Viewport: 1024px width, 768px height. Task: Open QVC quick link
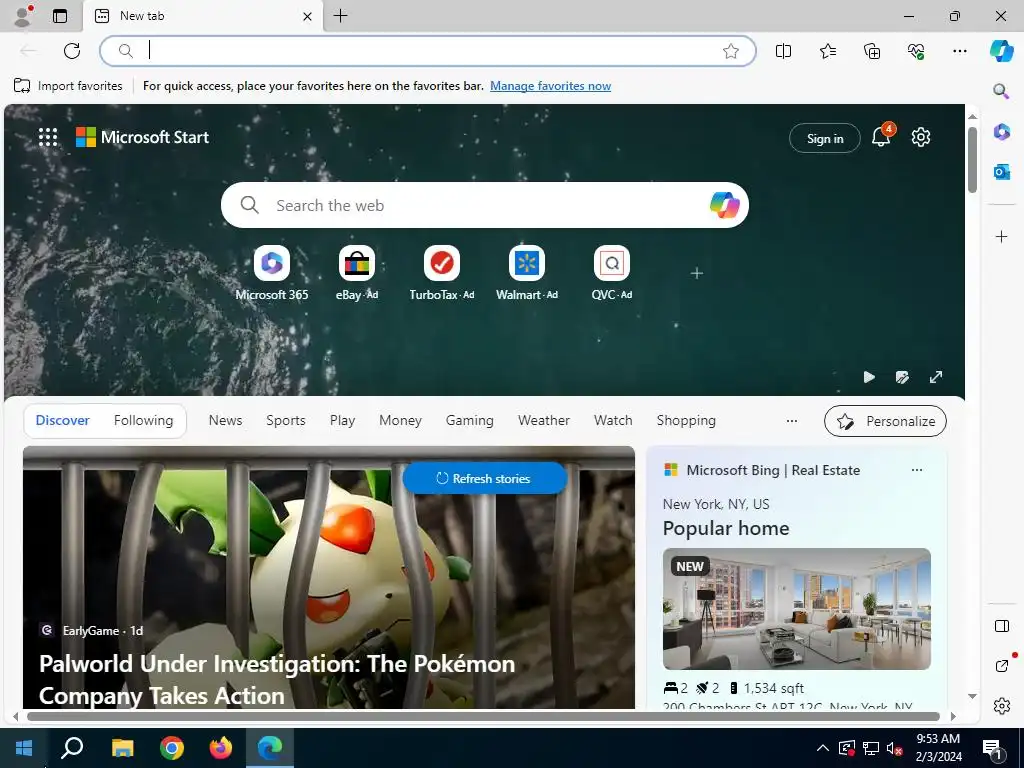point(611,273)
